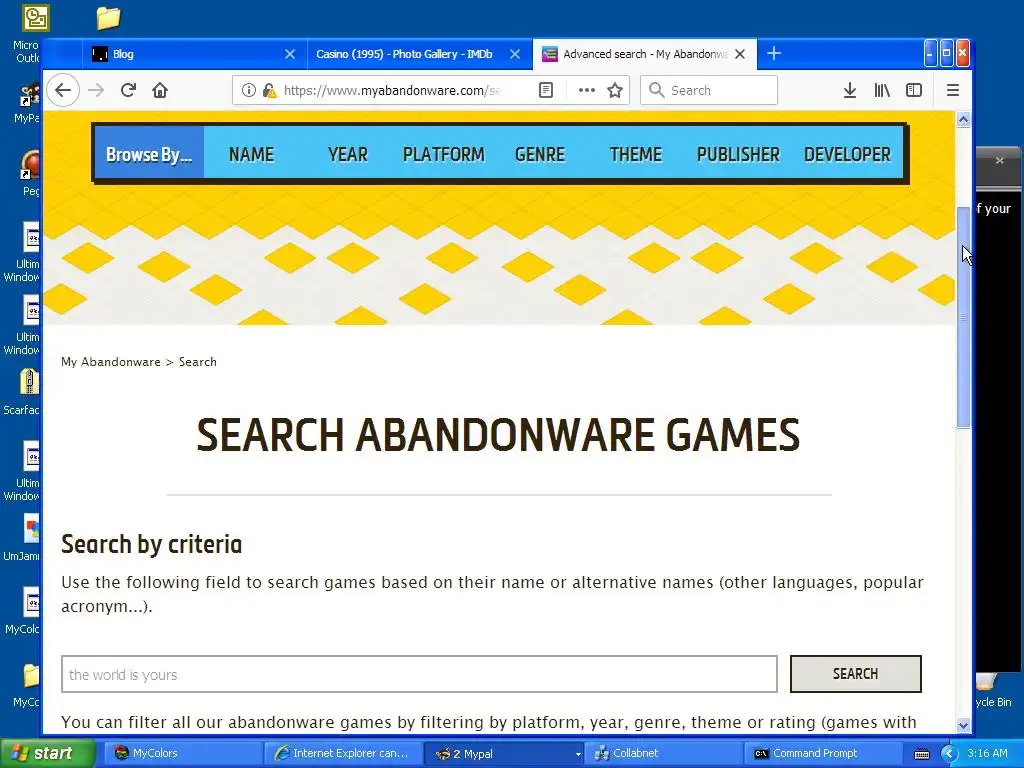Image resolution: width=1024 pixels, height=768 pixels.
Task: Click the SEARCH button
Action: [x=856, y=674]
